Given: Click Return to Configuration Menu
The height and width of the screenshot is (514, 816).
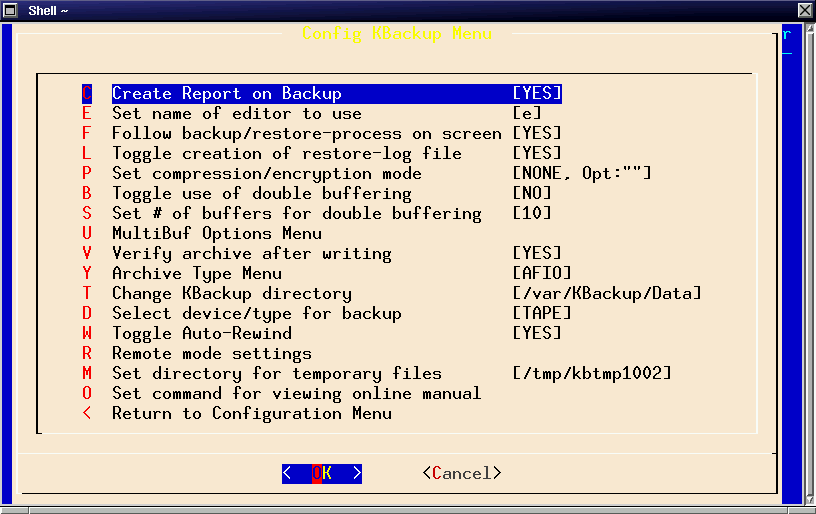Looking at the screenshot, I should [x=251, y=414].
